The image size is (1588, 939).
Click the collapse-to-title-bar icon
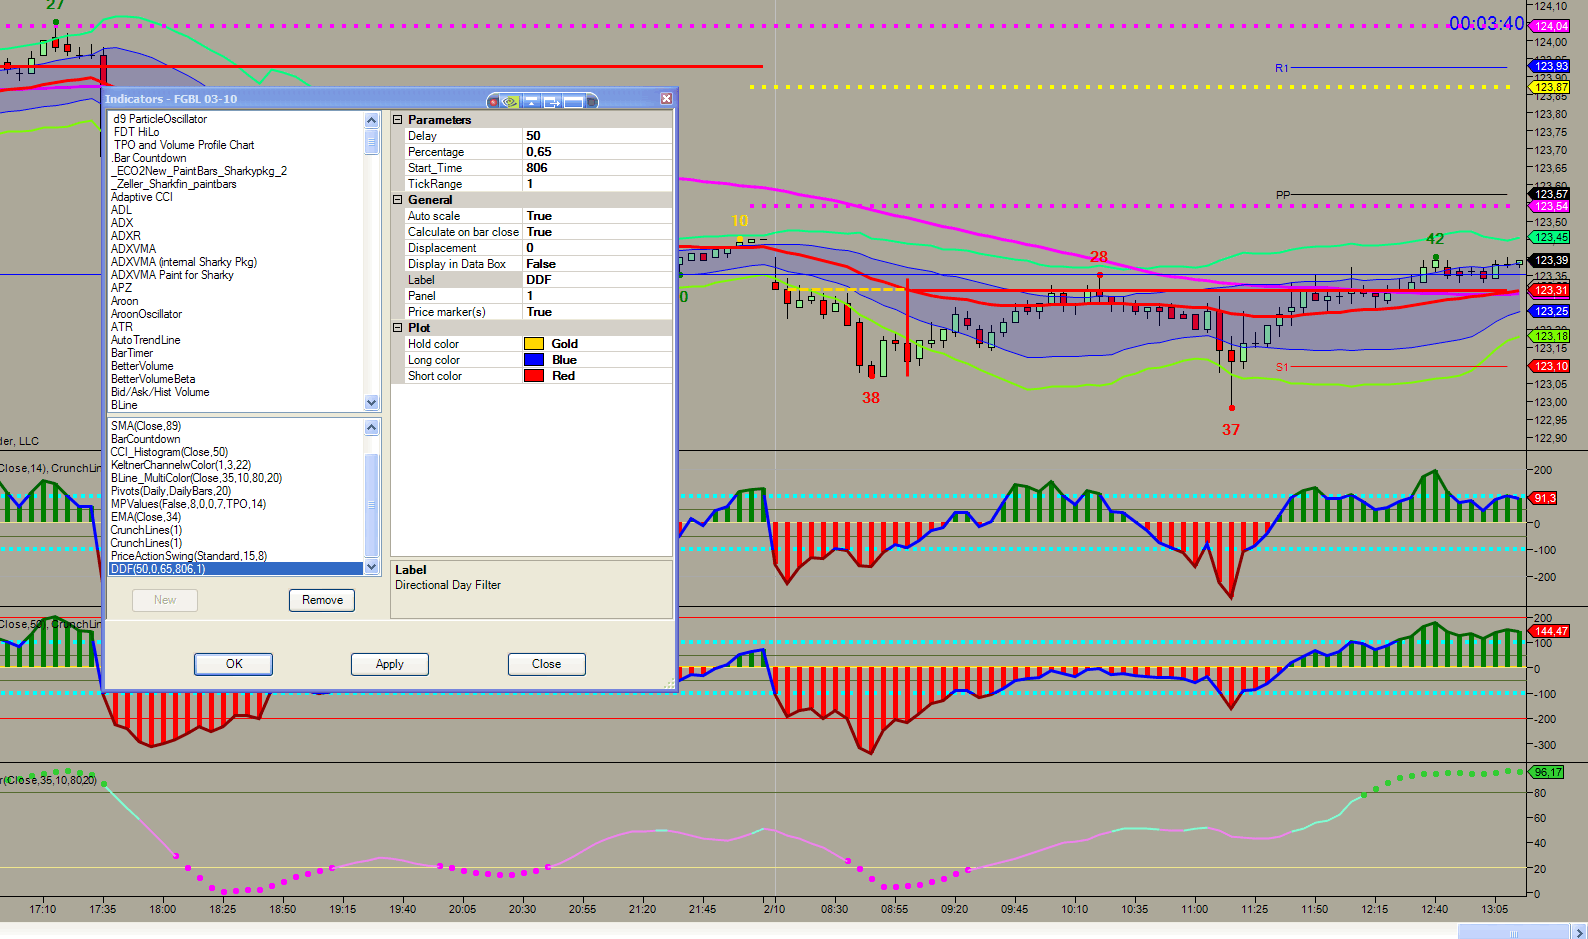point(531,102)
